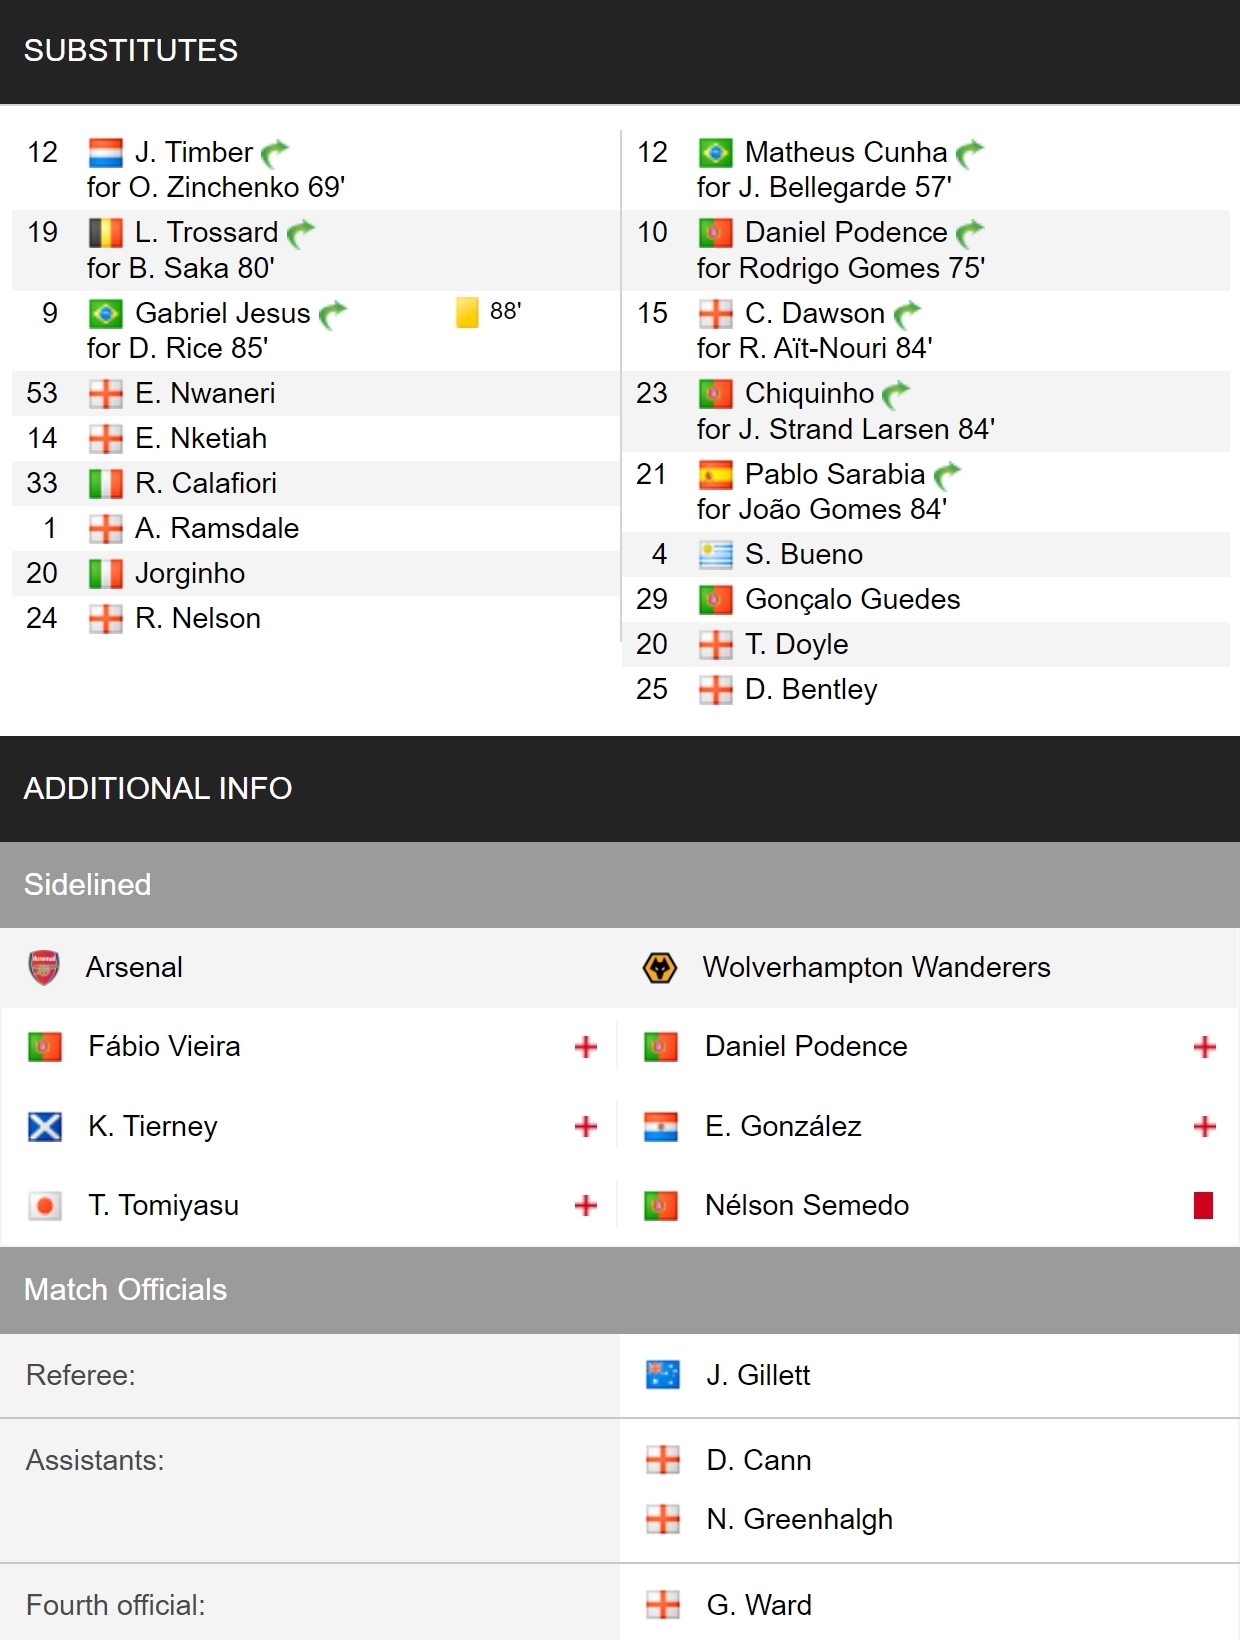Click the Arsenal club crest icon

click(x=44, y=967)
